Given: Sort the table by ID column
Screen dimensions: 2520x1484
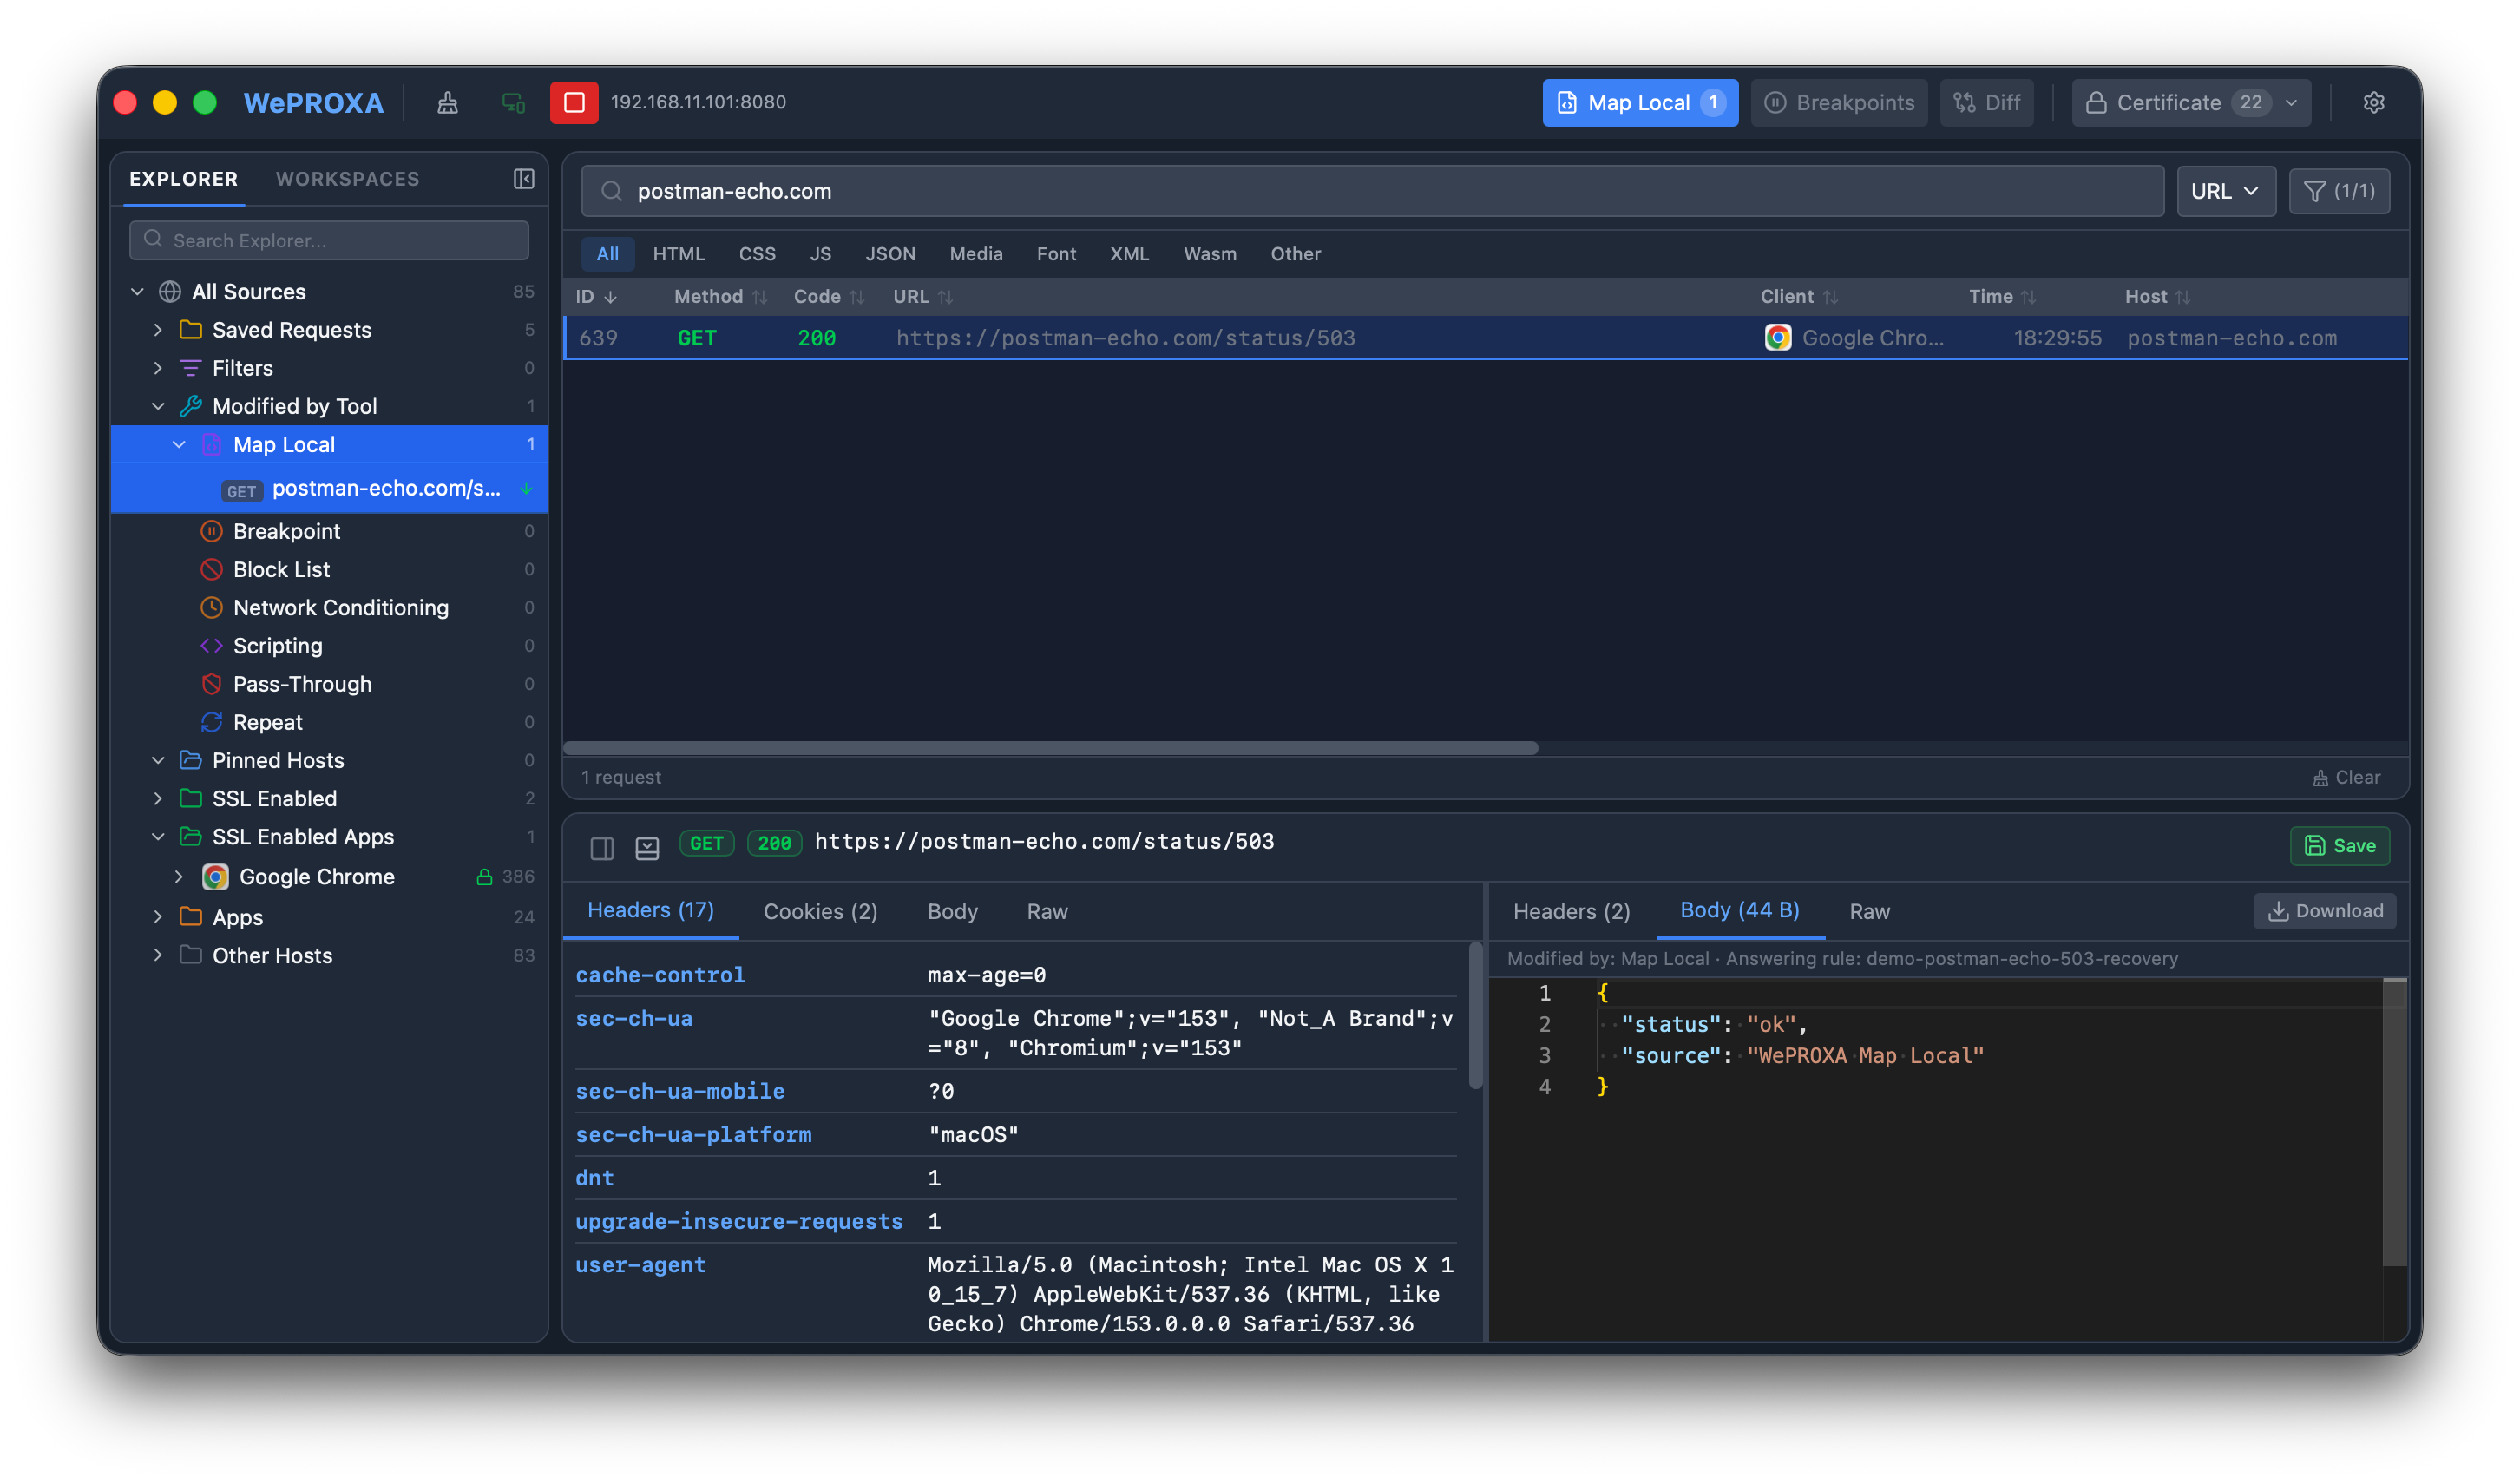Looking at the screenshot, I should point(596,297).
